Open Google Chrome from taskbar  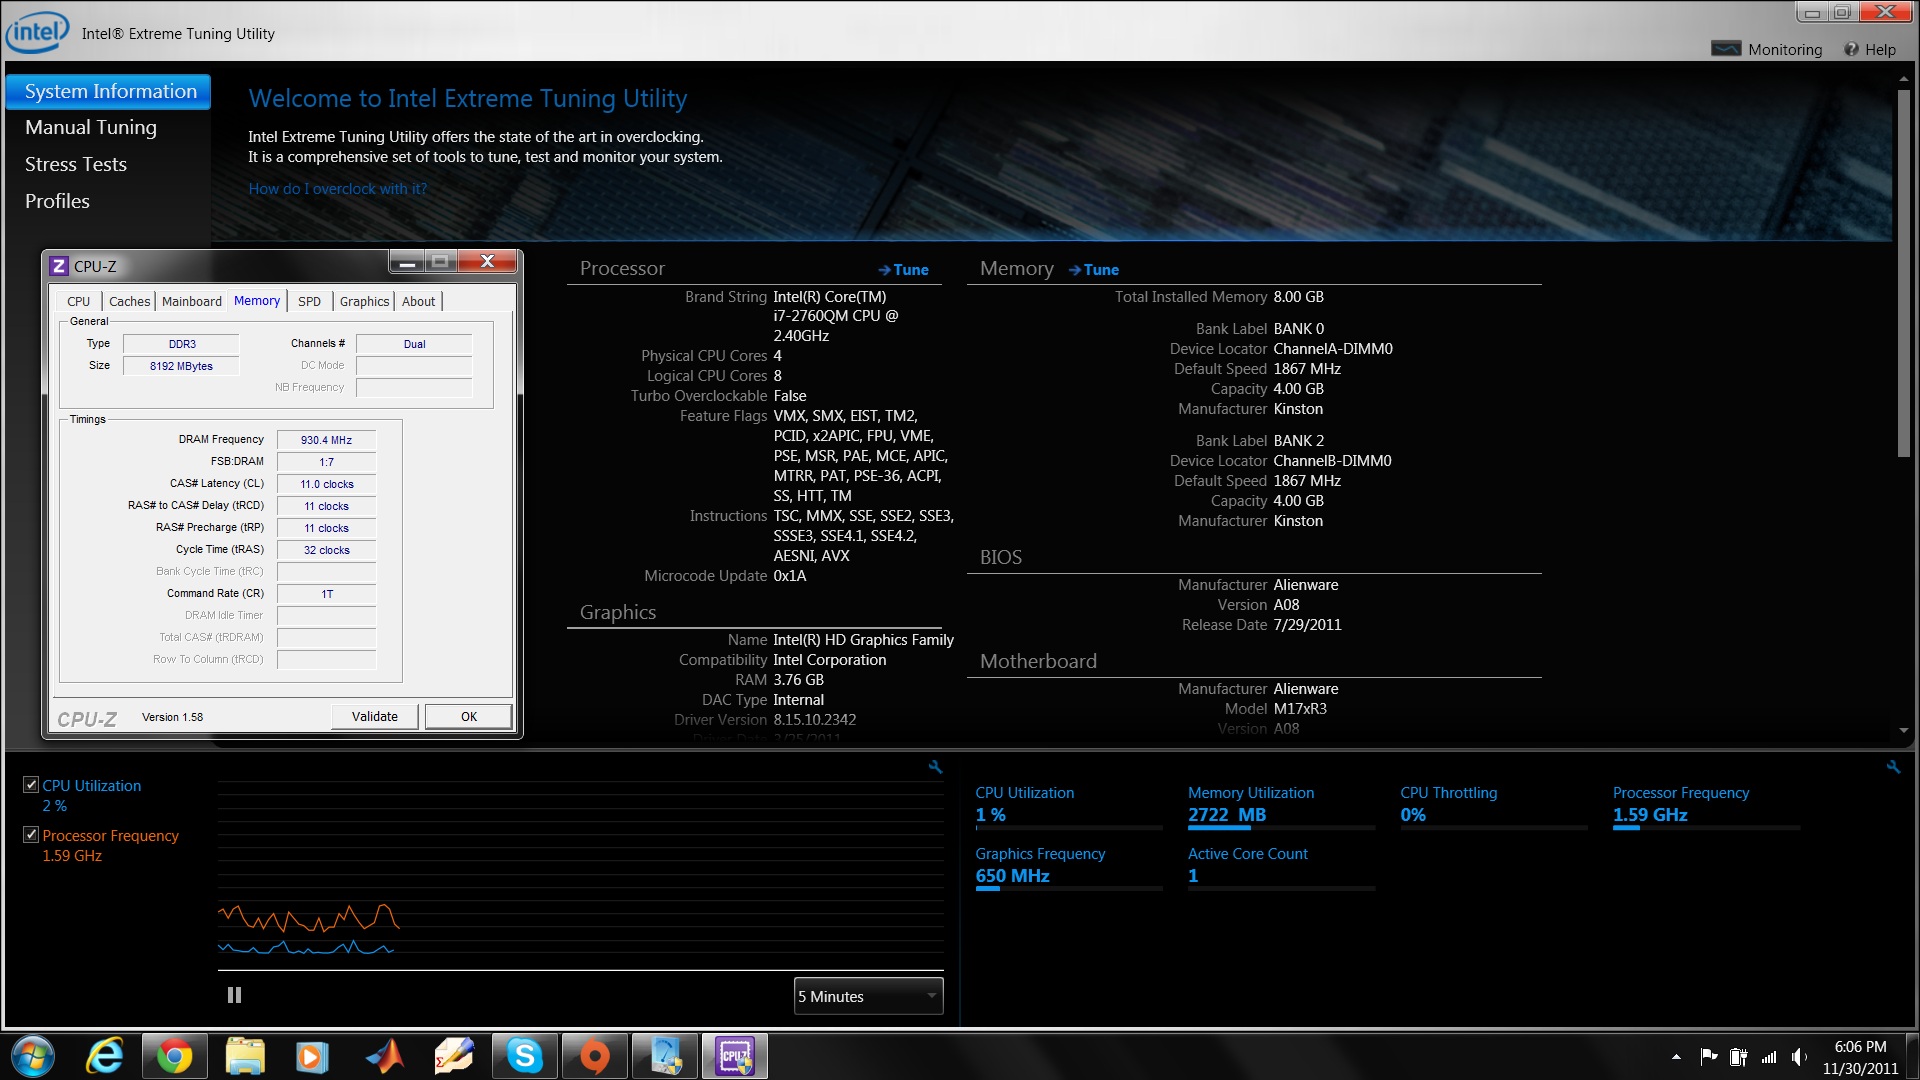coord(174,1056)
